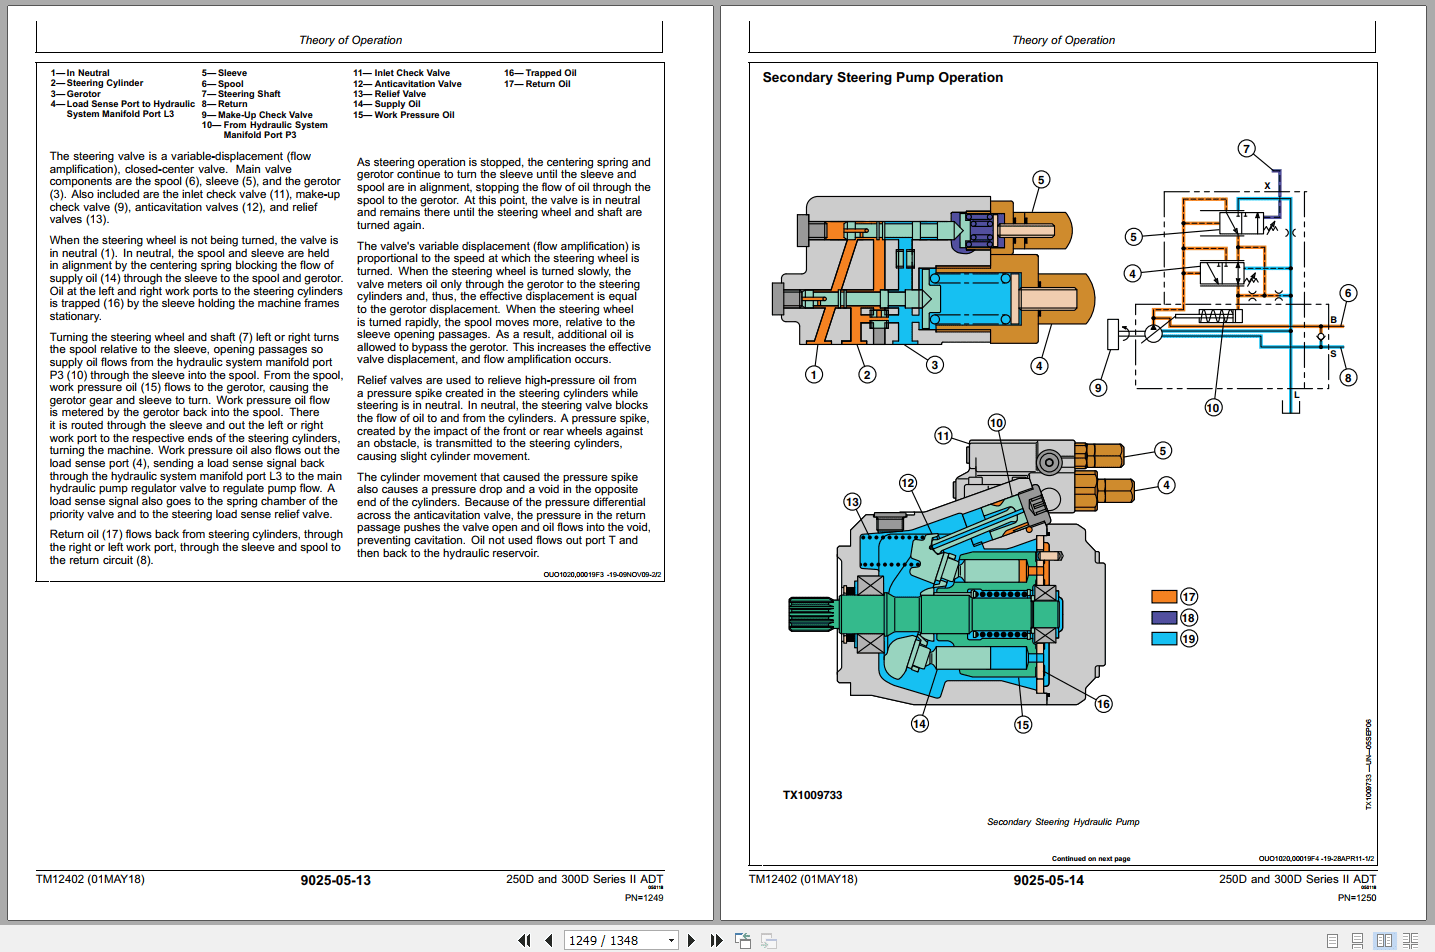
Task: Select the two-page facing layout
Action: [x=1384, y=940]
